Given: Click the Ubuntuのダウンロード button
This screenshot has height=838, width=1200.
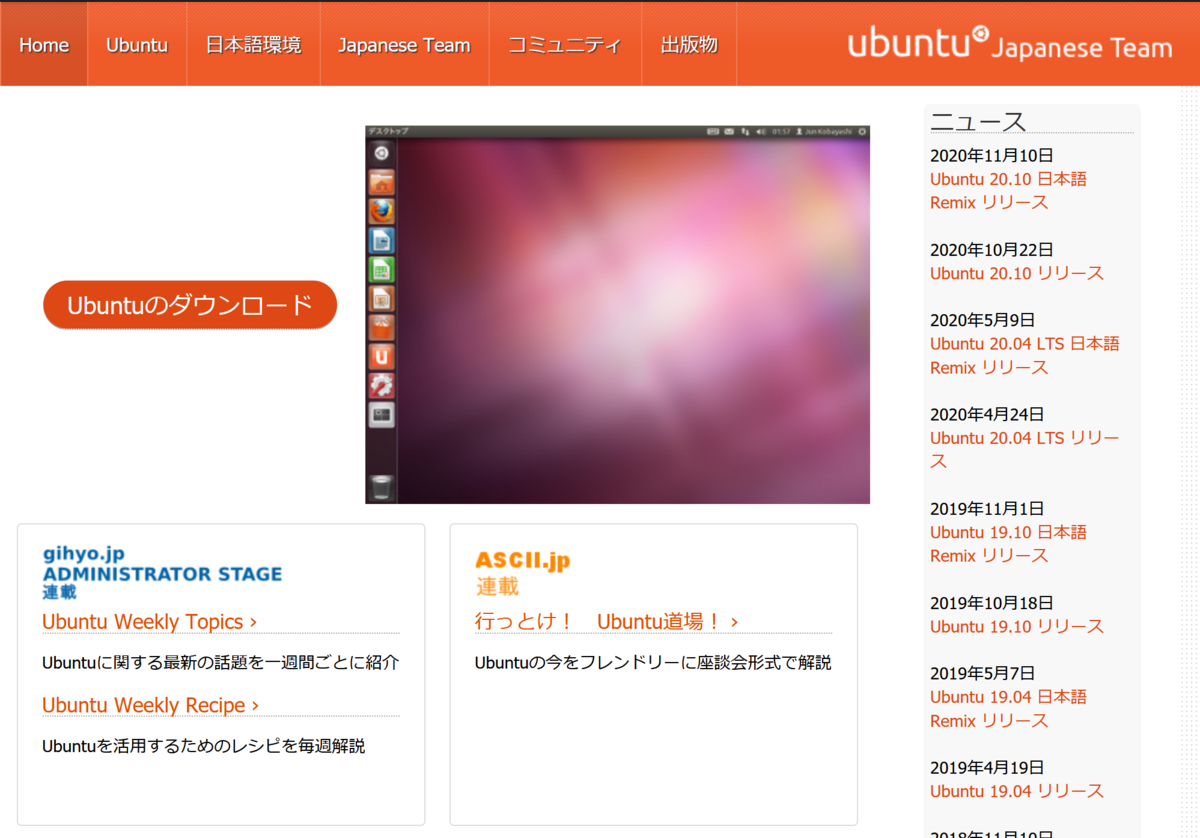Looking at the screenshot, I should tap(189, 305).
